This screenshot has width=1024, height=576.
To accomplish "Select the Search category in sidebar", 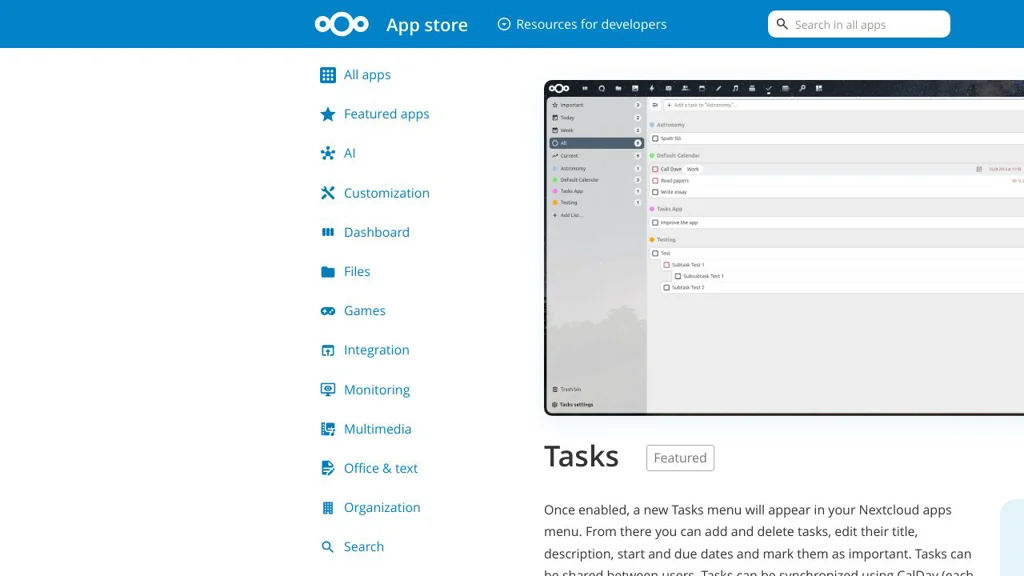I will coord(353,547).
